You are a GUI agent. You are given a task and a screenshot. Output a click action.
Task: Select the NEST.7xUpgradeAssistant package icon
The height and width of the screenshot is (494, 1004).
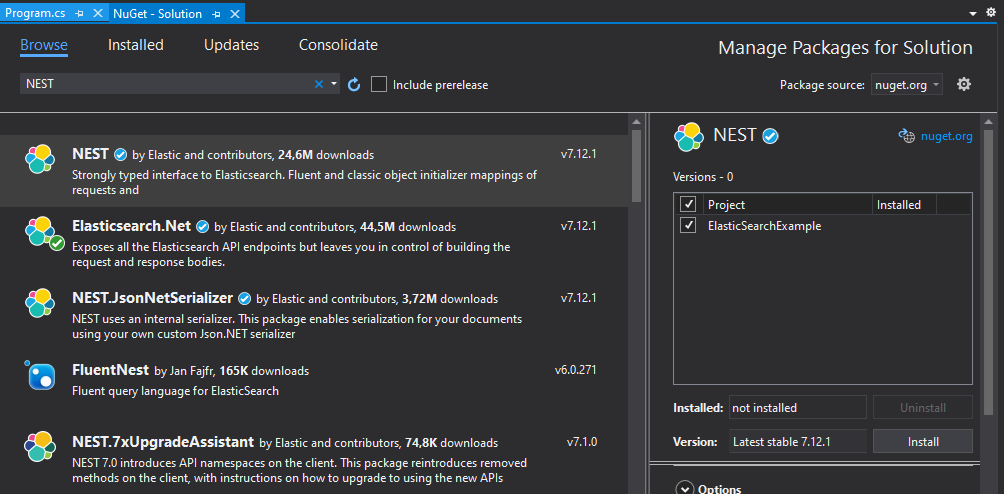pos(40,447)
